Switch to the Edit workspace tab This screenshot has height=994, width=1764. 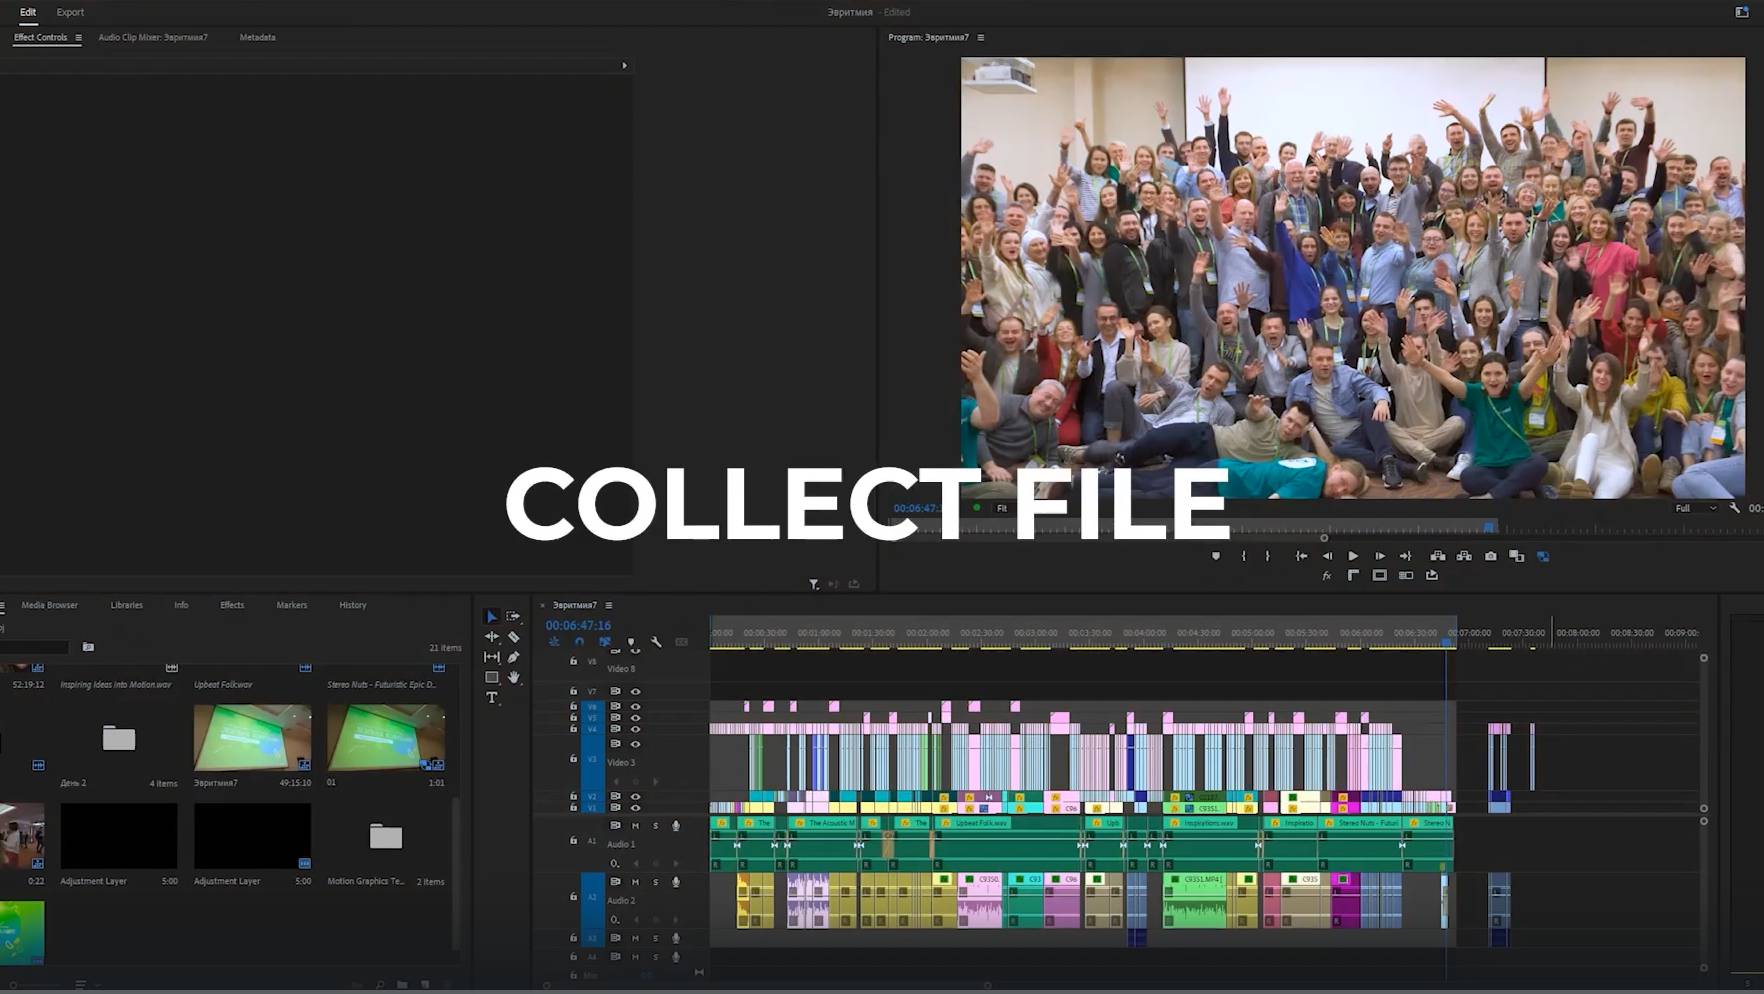pos(28,12)
